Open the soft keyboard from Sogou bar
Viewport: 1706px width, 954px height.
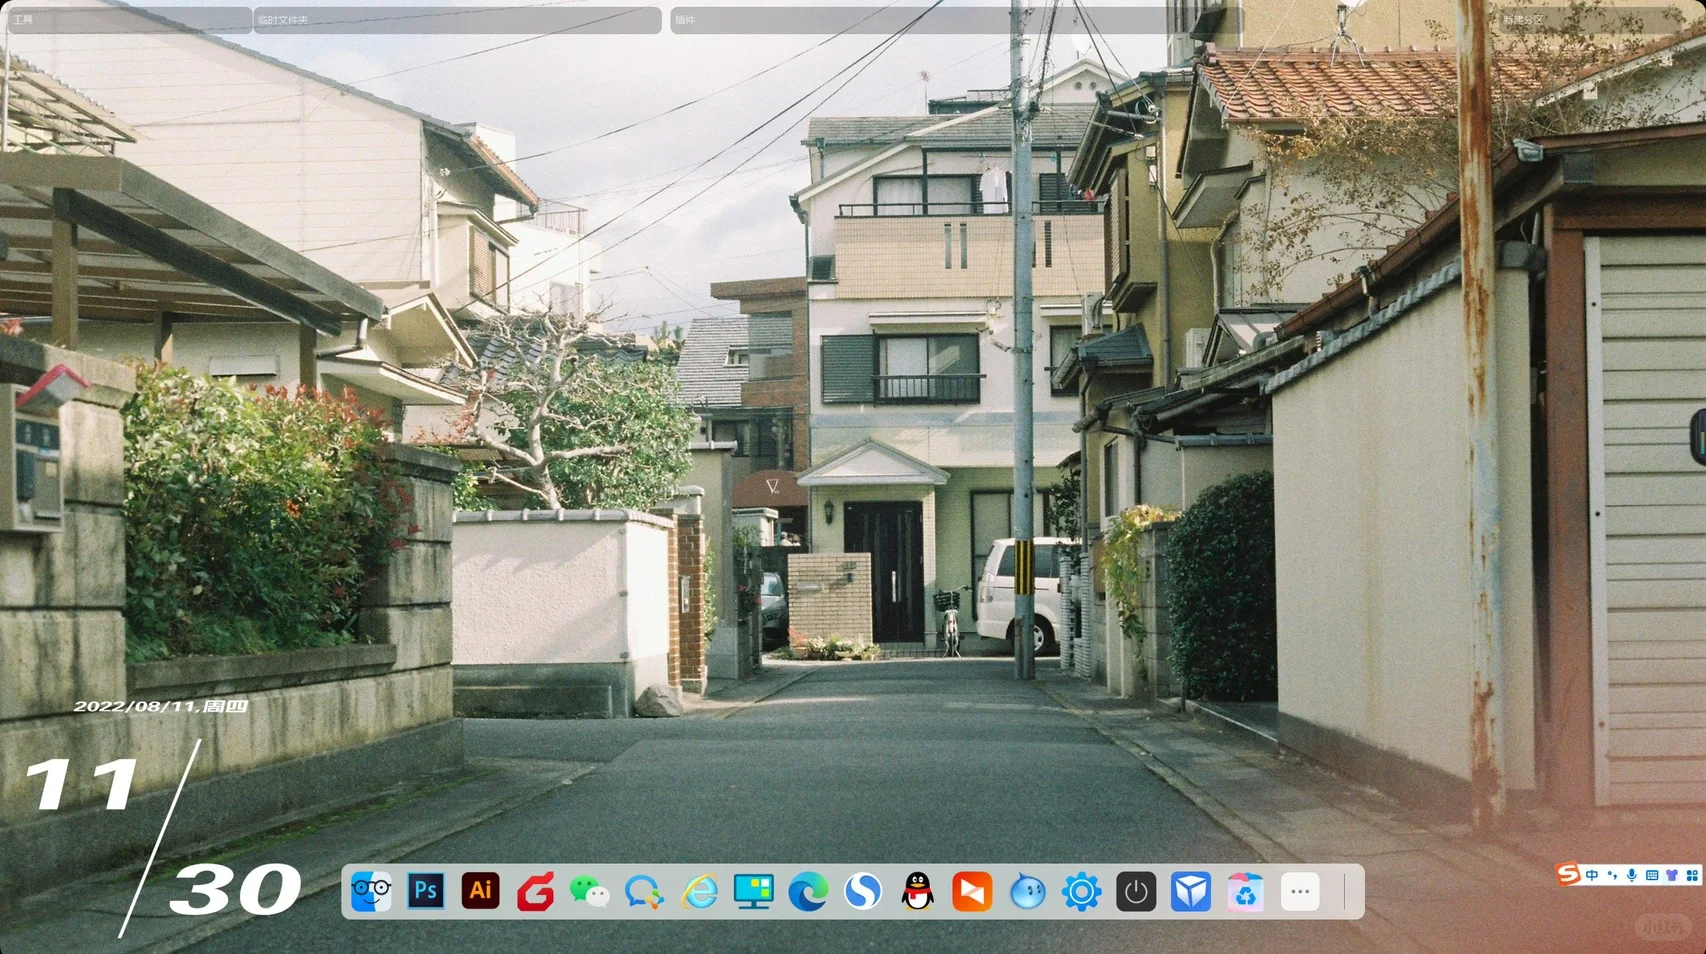pos(1652,875)
